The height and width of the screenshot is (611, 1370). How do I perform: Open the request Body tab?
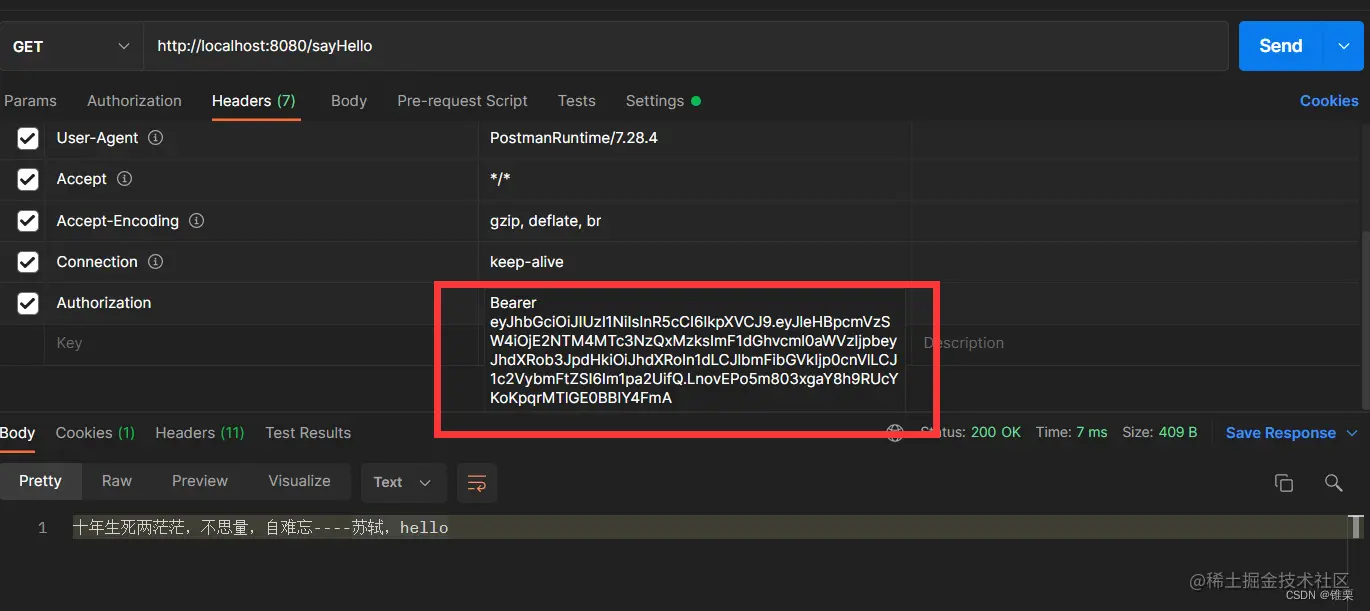pyautogui.click(x=349, y=100)
